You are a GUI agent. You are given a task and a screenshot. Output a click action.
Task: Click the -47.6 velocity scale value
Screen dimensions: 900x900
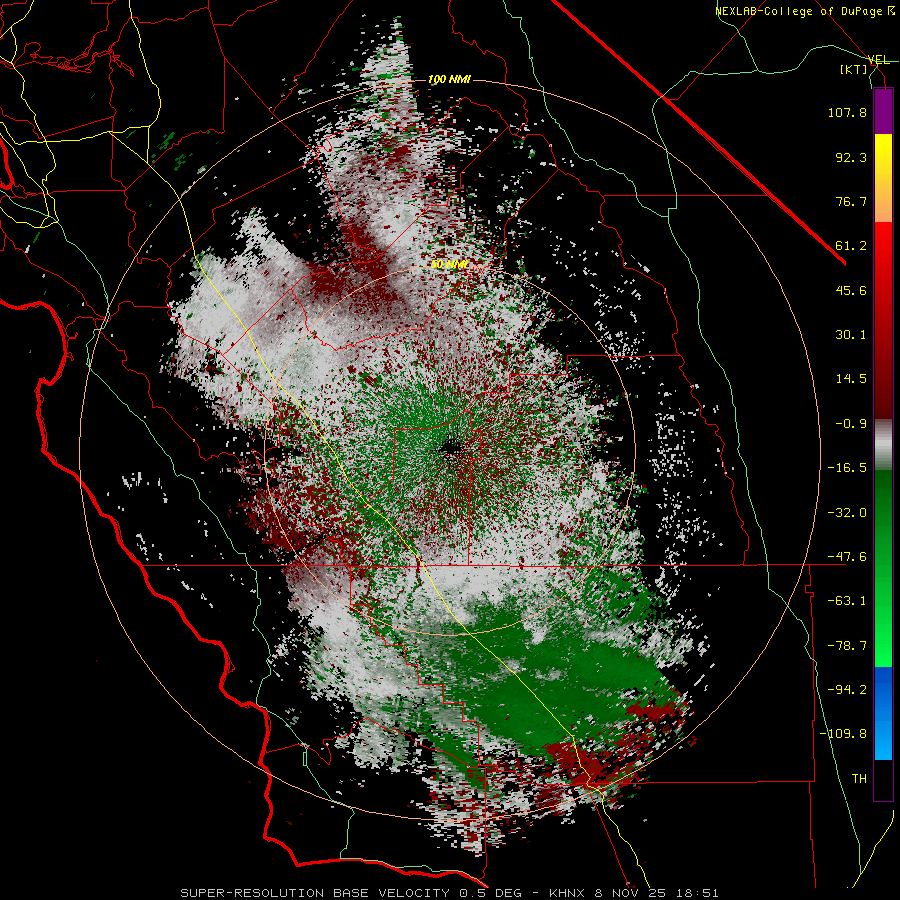click(x=847, y=557)
